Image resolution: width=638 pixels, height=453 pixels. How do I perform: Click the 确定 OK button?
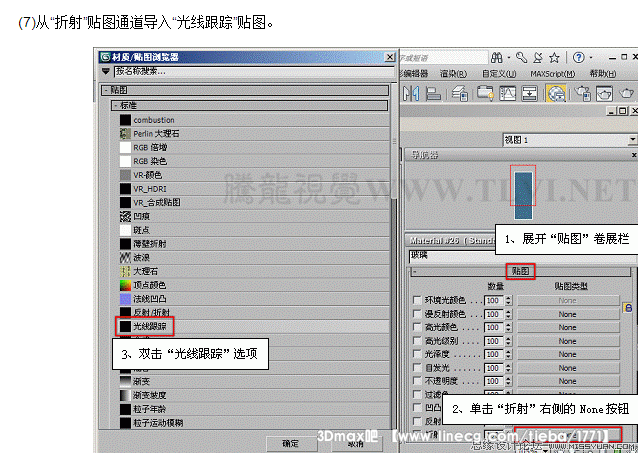pos(291,443)
